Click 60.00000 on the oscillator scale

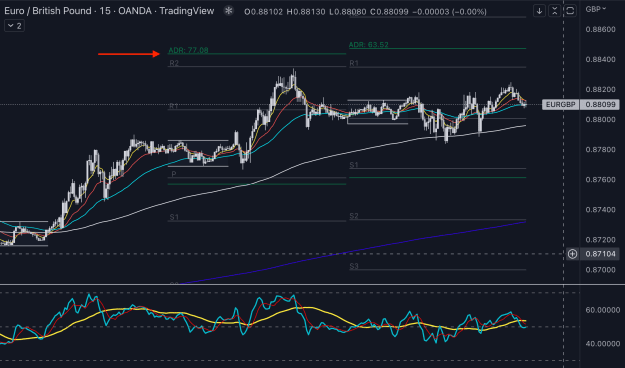pos(603,310)
